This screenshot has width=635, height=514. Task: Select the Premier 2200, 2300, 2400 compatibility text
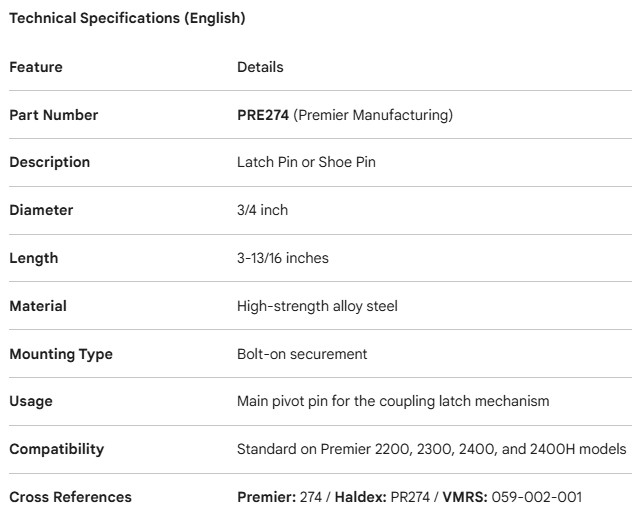point(432,449)
